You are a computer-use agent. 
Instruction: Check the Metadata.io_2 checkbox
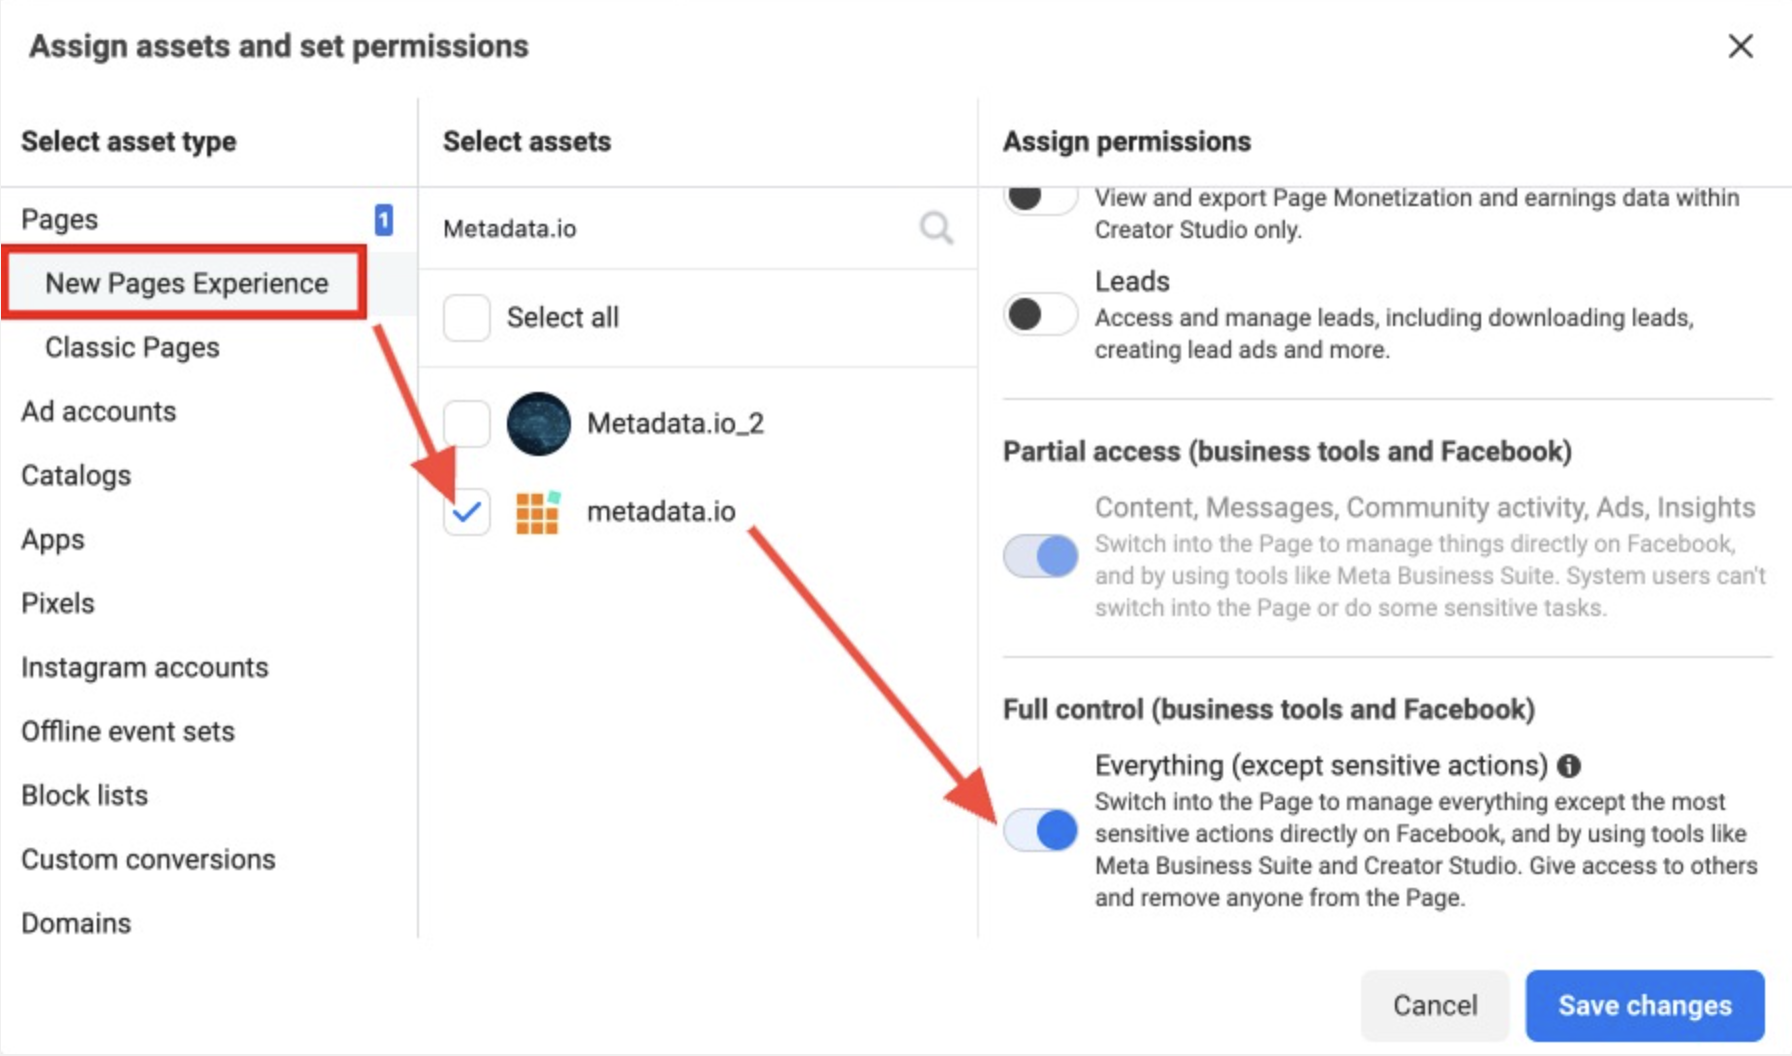pyautogui.click(x=466, y=424)
